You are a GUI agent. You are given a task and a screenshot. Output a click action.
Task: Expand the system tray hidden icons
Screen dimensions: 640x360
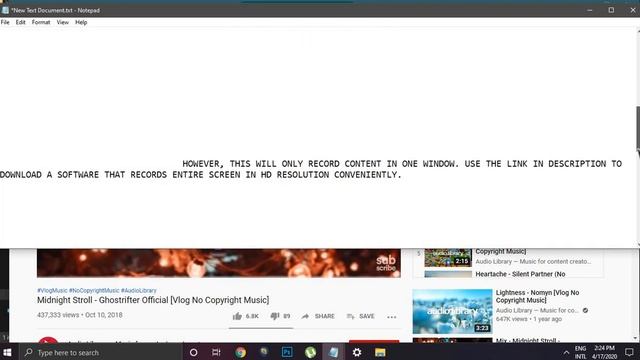click(x=566, y=353)
